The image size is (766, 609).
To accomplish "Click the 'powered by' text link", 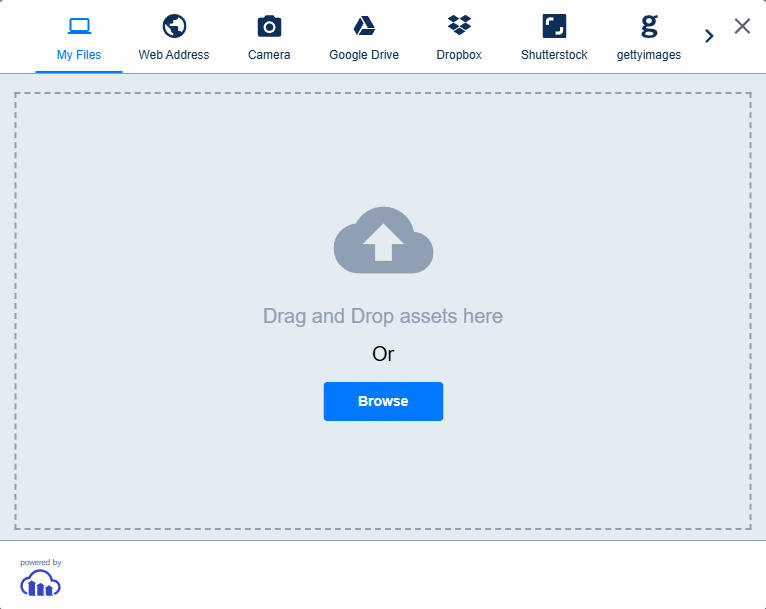I will click(x=41, y=562).
